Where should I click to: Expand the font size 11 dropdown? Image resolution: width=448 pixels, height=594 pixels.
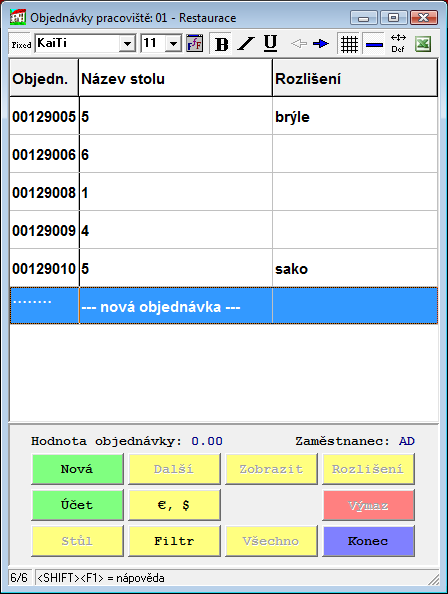pyautogui.click(x=173, y=44)
